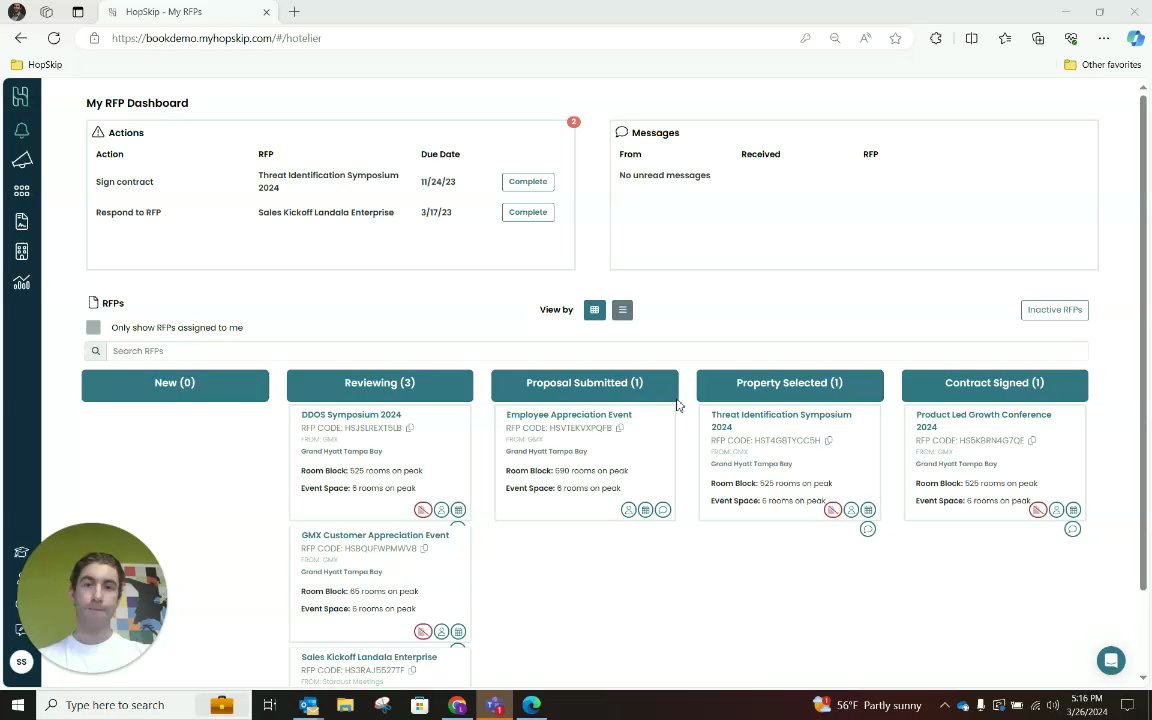Open GMX Customer Appreciation Event RFP
Viewport: 1152px width, 720px height.
tap(375, 535)
